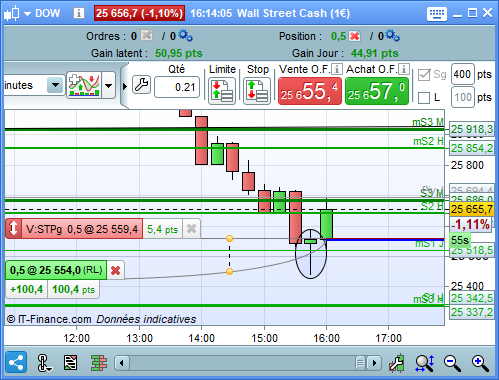Click the upper orange handle on dashed line
499x380 pixels.
click(x=229, y=238)
